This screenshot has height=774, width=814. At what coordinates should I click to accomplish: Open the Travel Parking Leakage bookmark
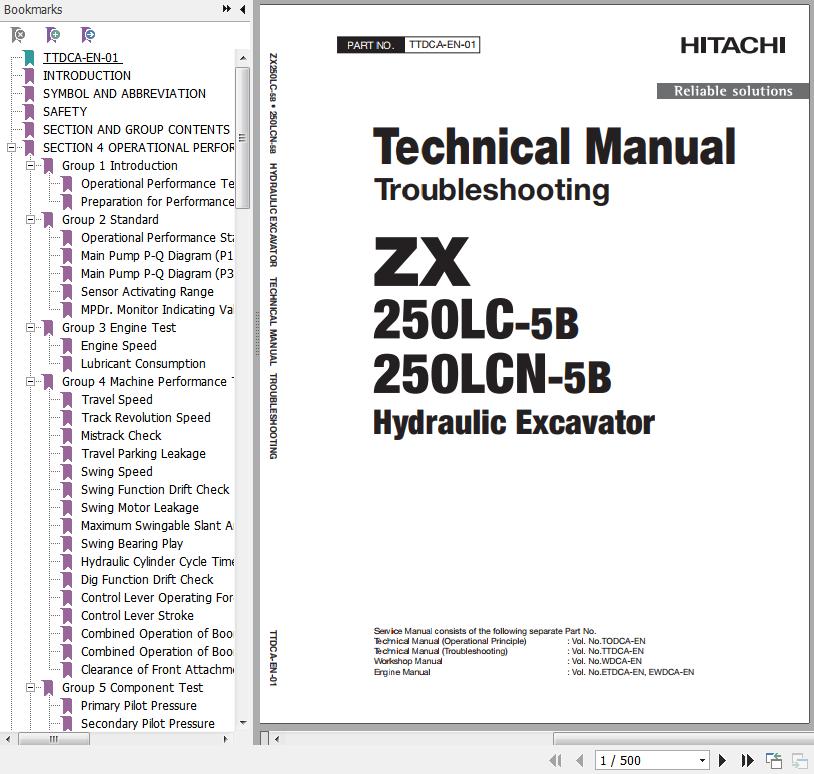tap(143, 454)
